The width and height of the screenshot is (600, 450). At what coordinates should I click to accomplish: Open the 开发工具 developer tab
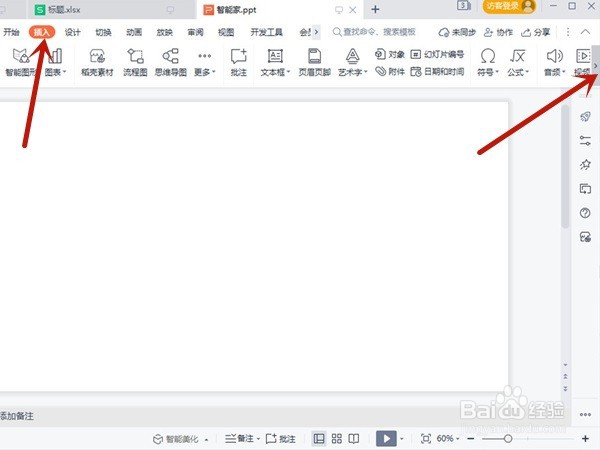tap(266, 32)
